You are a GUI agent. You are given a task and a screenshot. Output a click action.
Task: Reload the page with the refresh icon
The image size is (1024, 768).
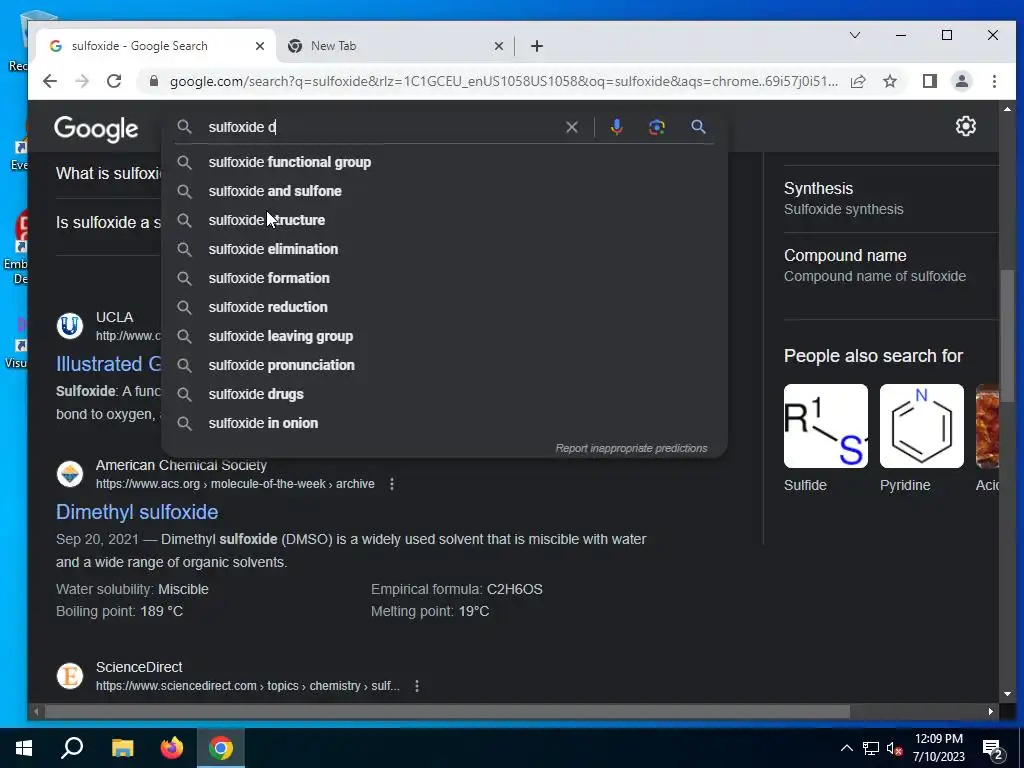114,81
